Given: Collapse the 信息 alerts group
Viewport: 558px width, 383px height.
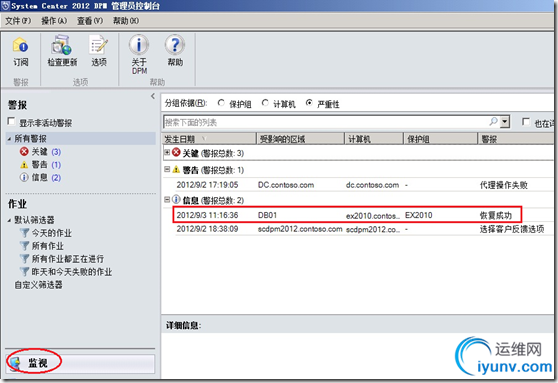Looking at the screenshot, I should point(167,200).
